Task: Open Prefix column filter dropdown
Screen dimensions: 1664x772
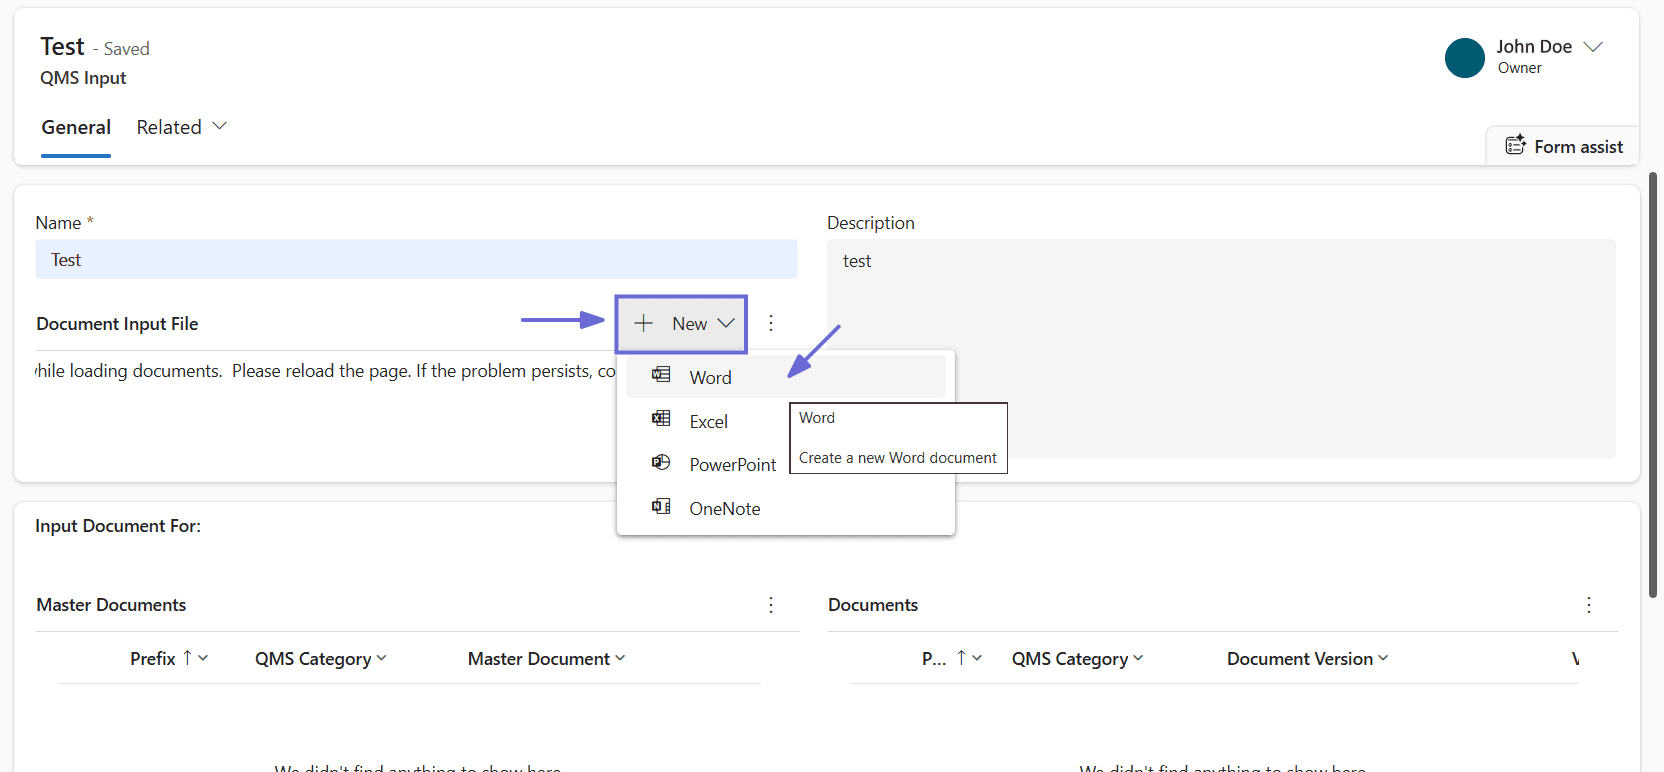Action: (x=203, y=658)
